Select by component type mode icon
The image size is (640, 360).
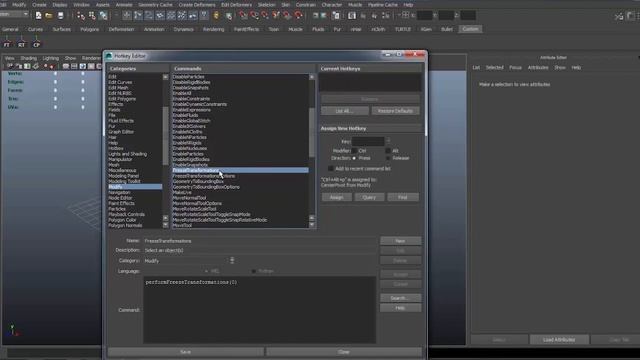(x=103, y=16)
